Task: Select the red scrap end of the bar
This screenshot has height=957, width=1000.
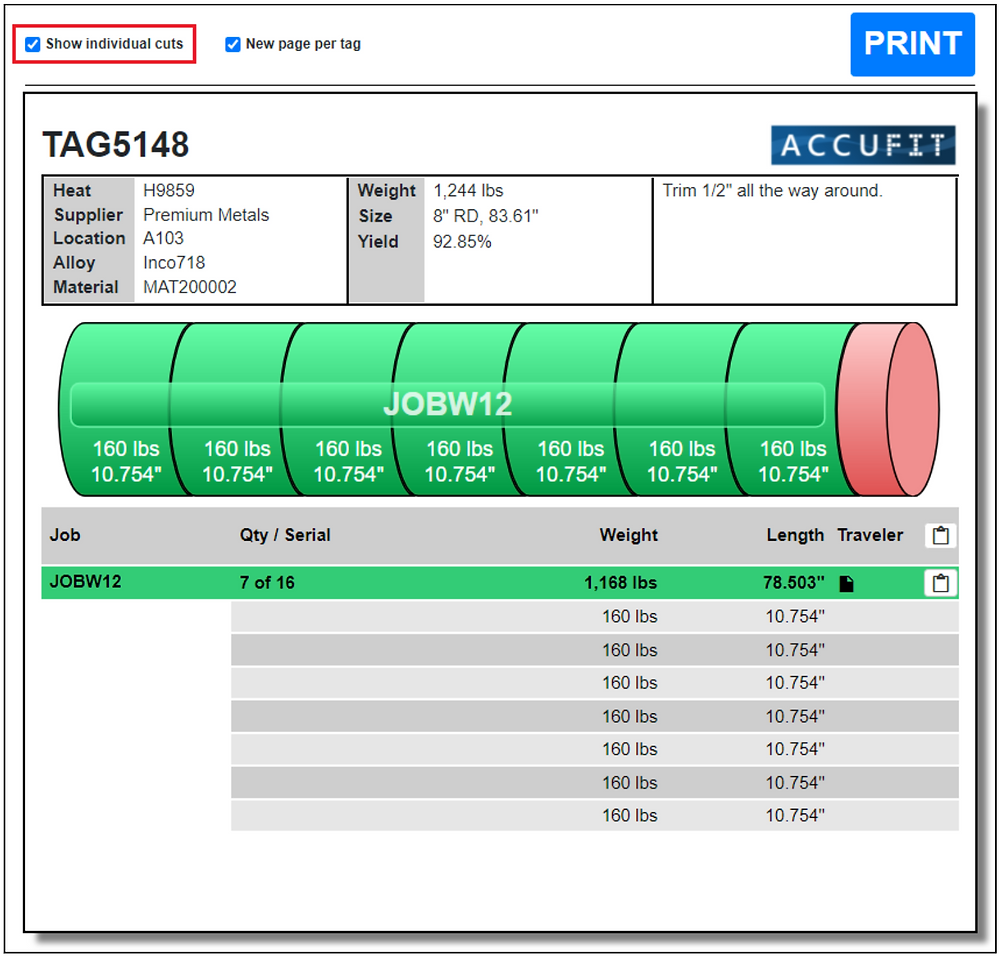Action: pyautogui.click(x=888, y=409)
